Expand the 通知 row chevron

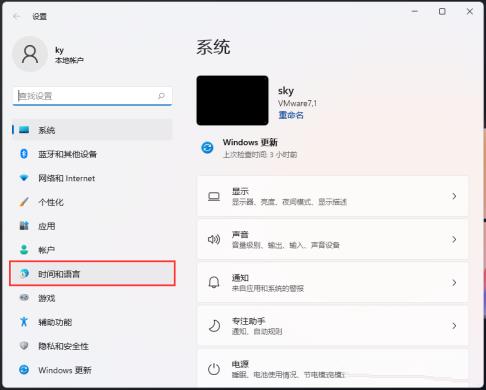pos(454,283)
